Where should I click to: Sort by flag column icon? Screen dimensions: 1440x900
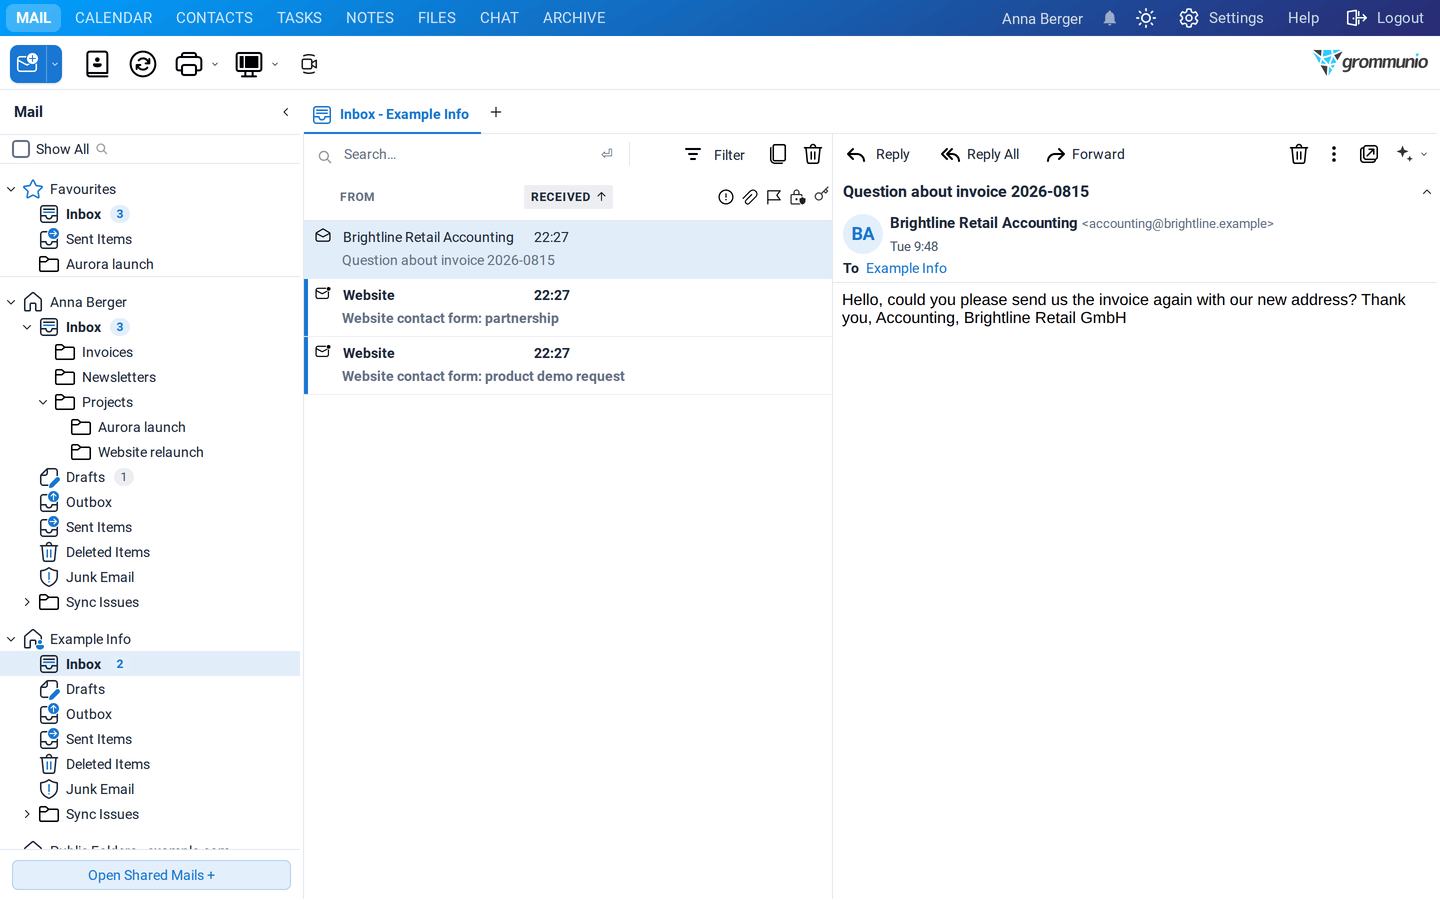coord(774,197)
